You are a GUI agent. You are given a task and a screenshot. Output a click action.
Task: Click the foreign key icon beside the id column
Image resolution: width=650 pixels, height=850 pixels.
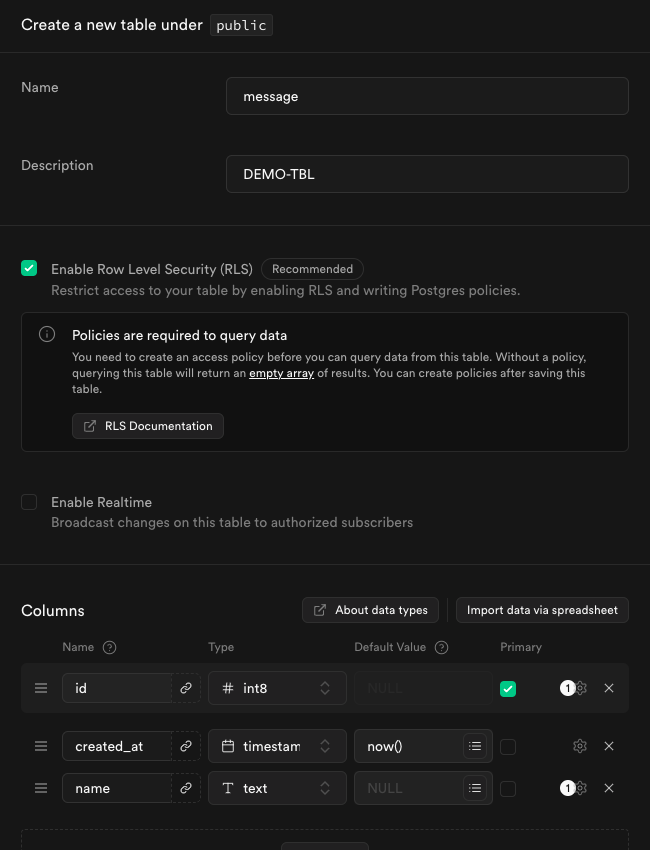tap(186, 688)
